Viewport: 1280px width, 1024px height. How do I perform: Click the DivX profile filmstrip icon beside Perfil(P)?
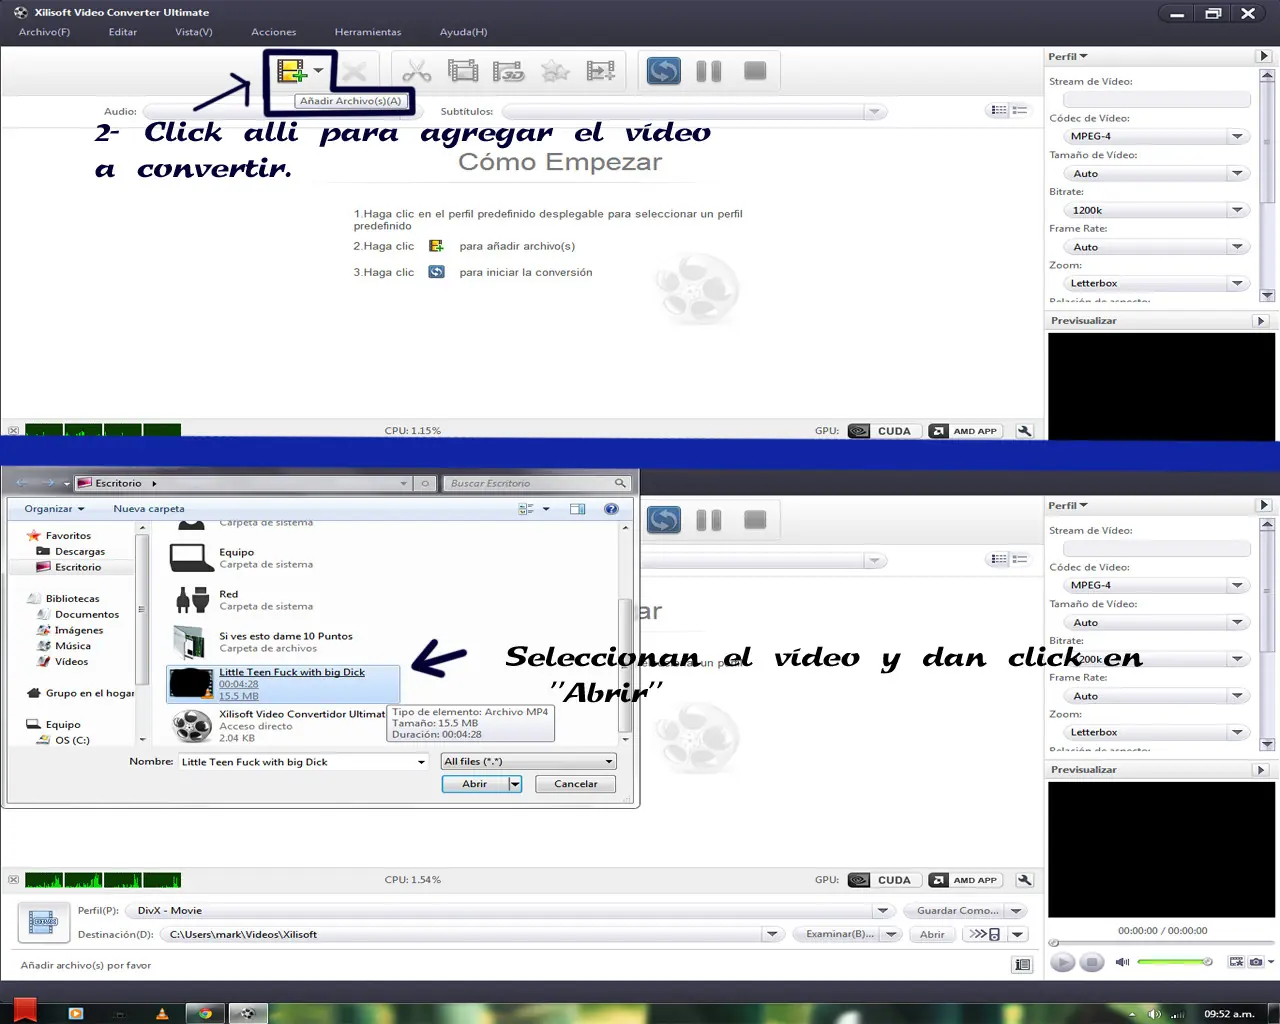(x=42, y=922)
